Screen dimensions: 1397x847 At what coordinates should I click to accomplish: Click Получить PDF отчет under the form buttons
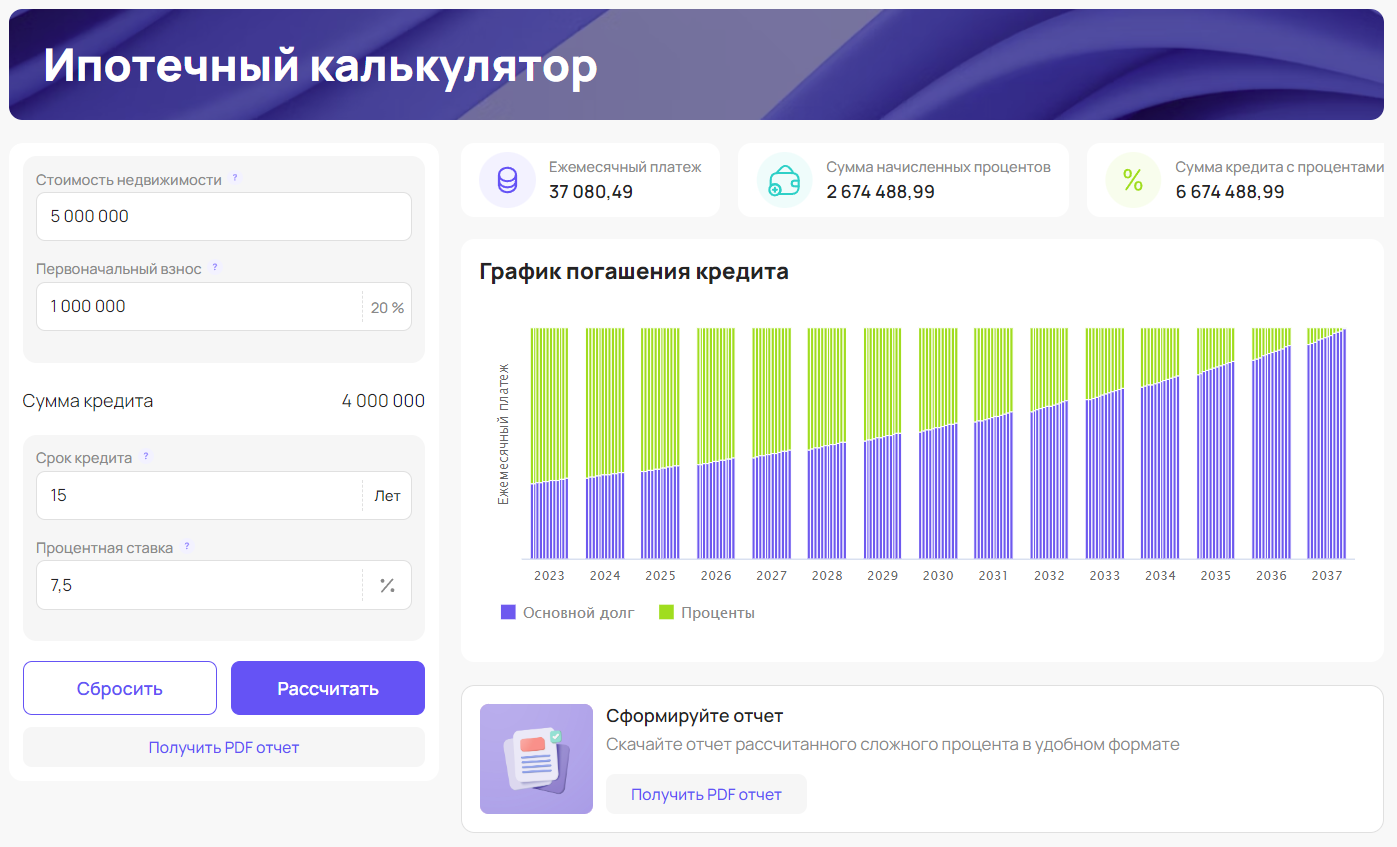click(224, 747)
